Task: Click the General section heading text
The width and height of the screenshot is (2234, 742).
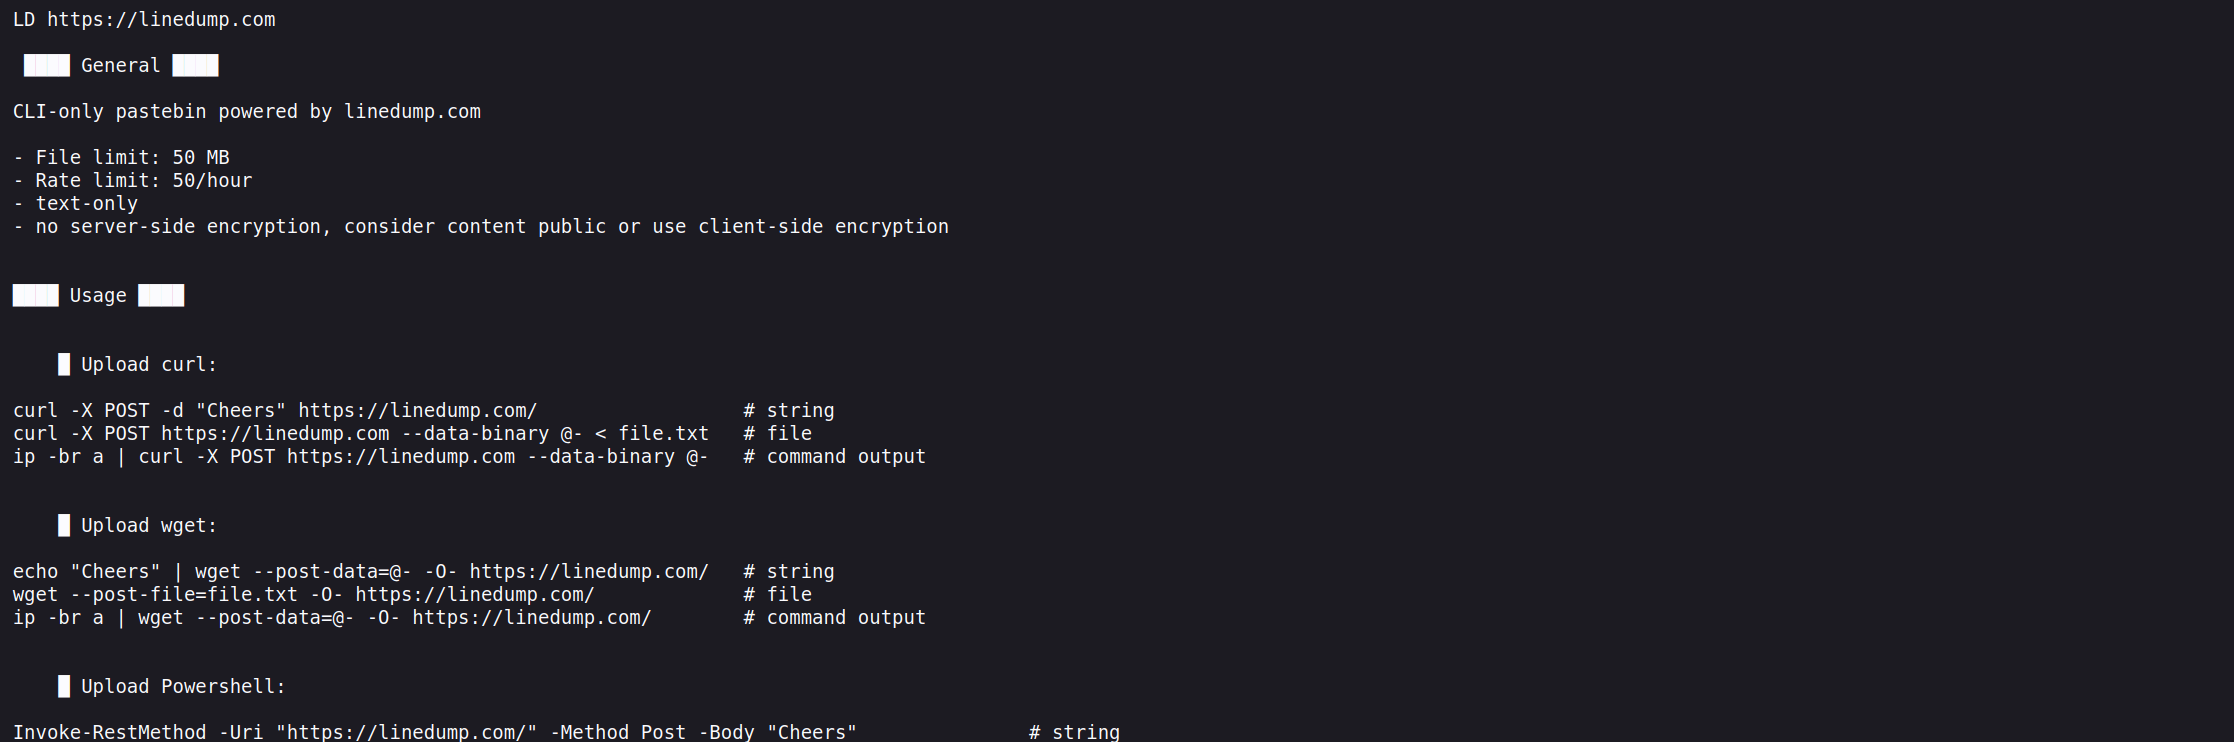Action: click(x=120, y=66)
